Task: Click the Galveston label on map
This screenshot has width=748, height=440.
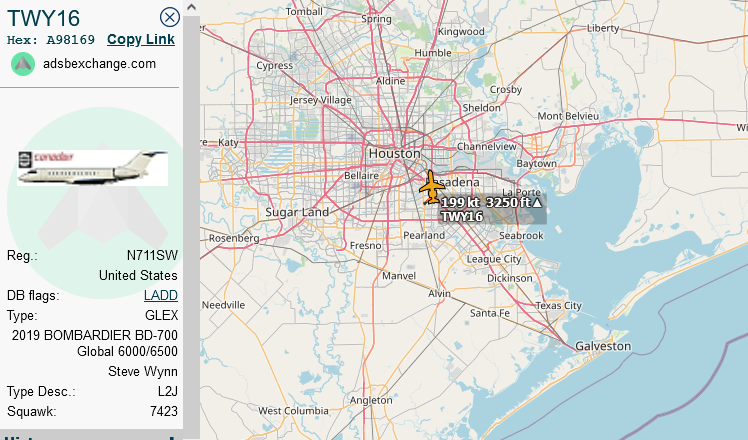Action: pyautogui.click(x=603, y=346)
